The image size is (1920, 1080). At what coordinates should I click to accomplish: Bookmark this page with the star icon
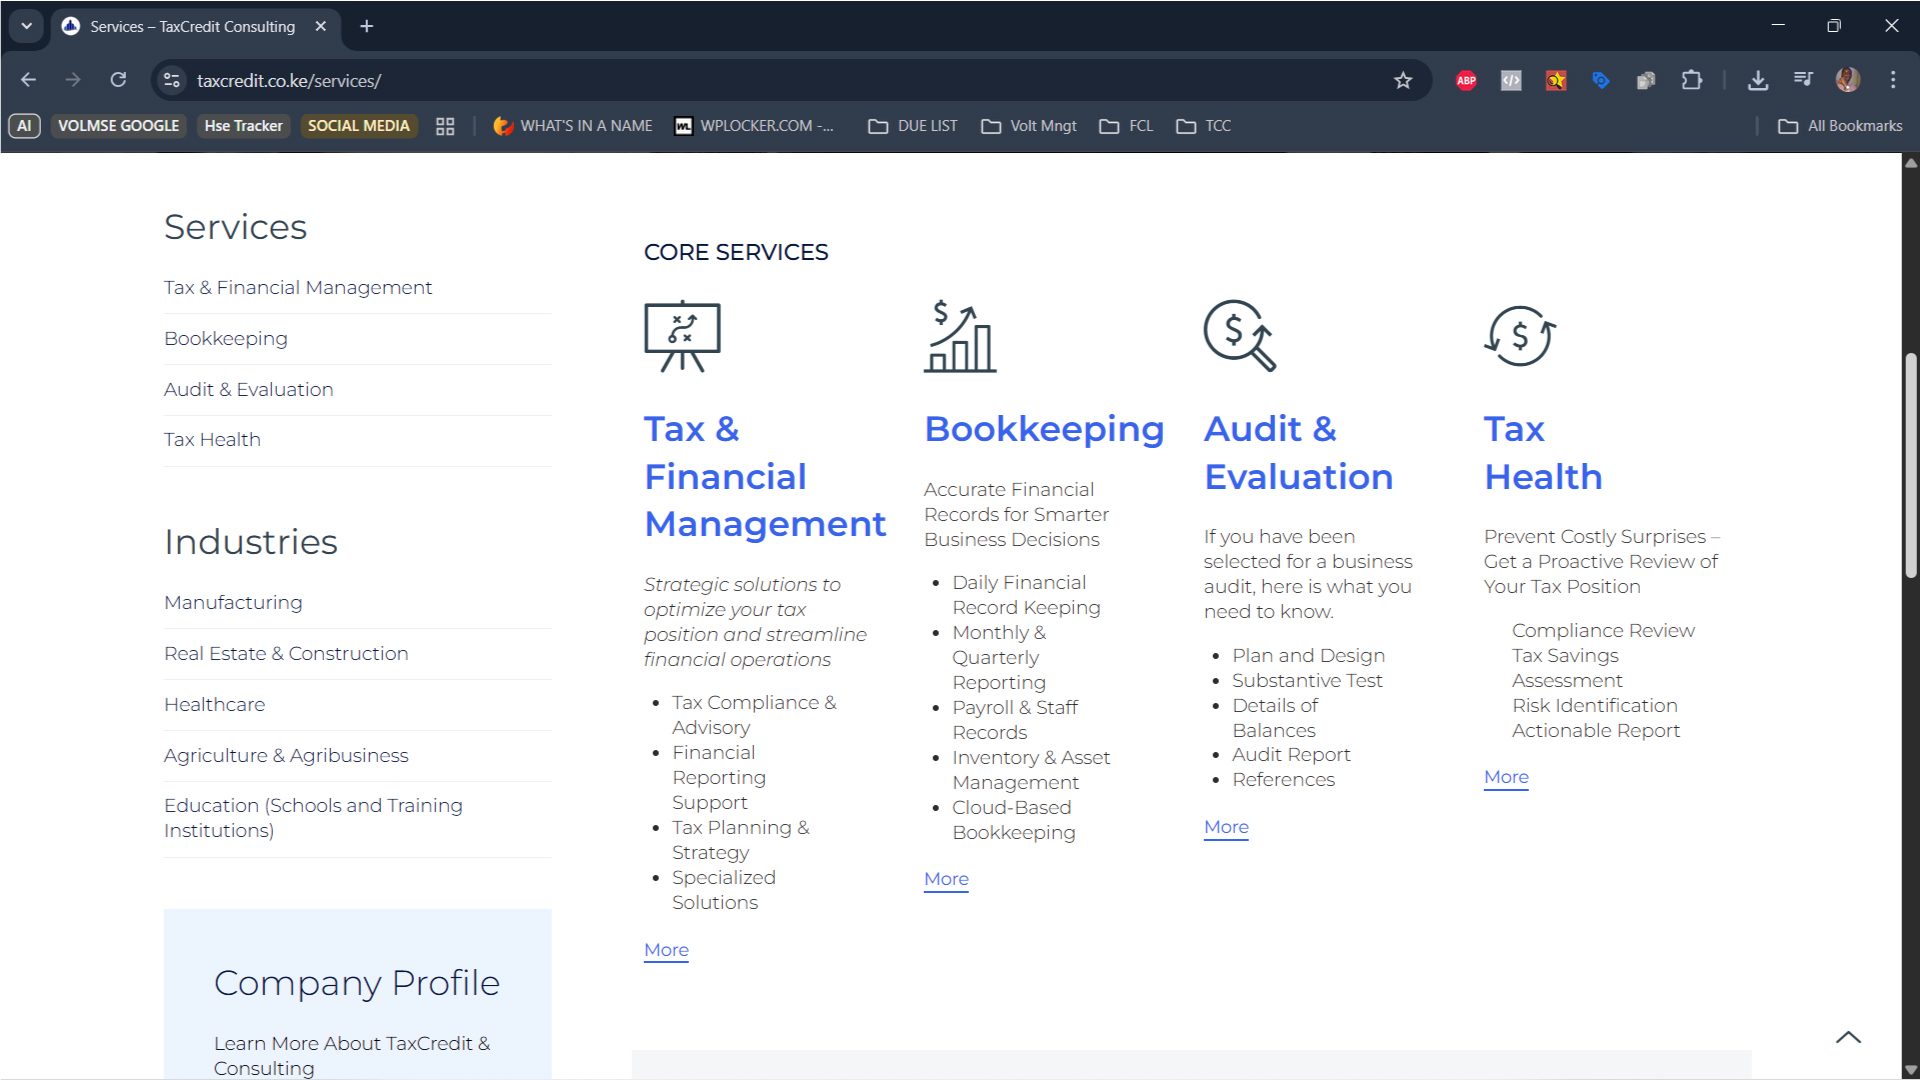[1403, 81]
